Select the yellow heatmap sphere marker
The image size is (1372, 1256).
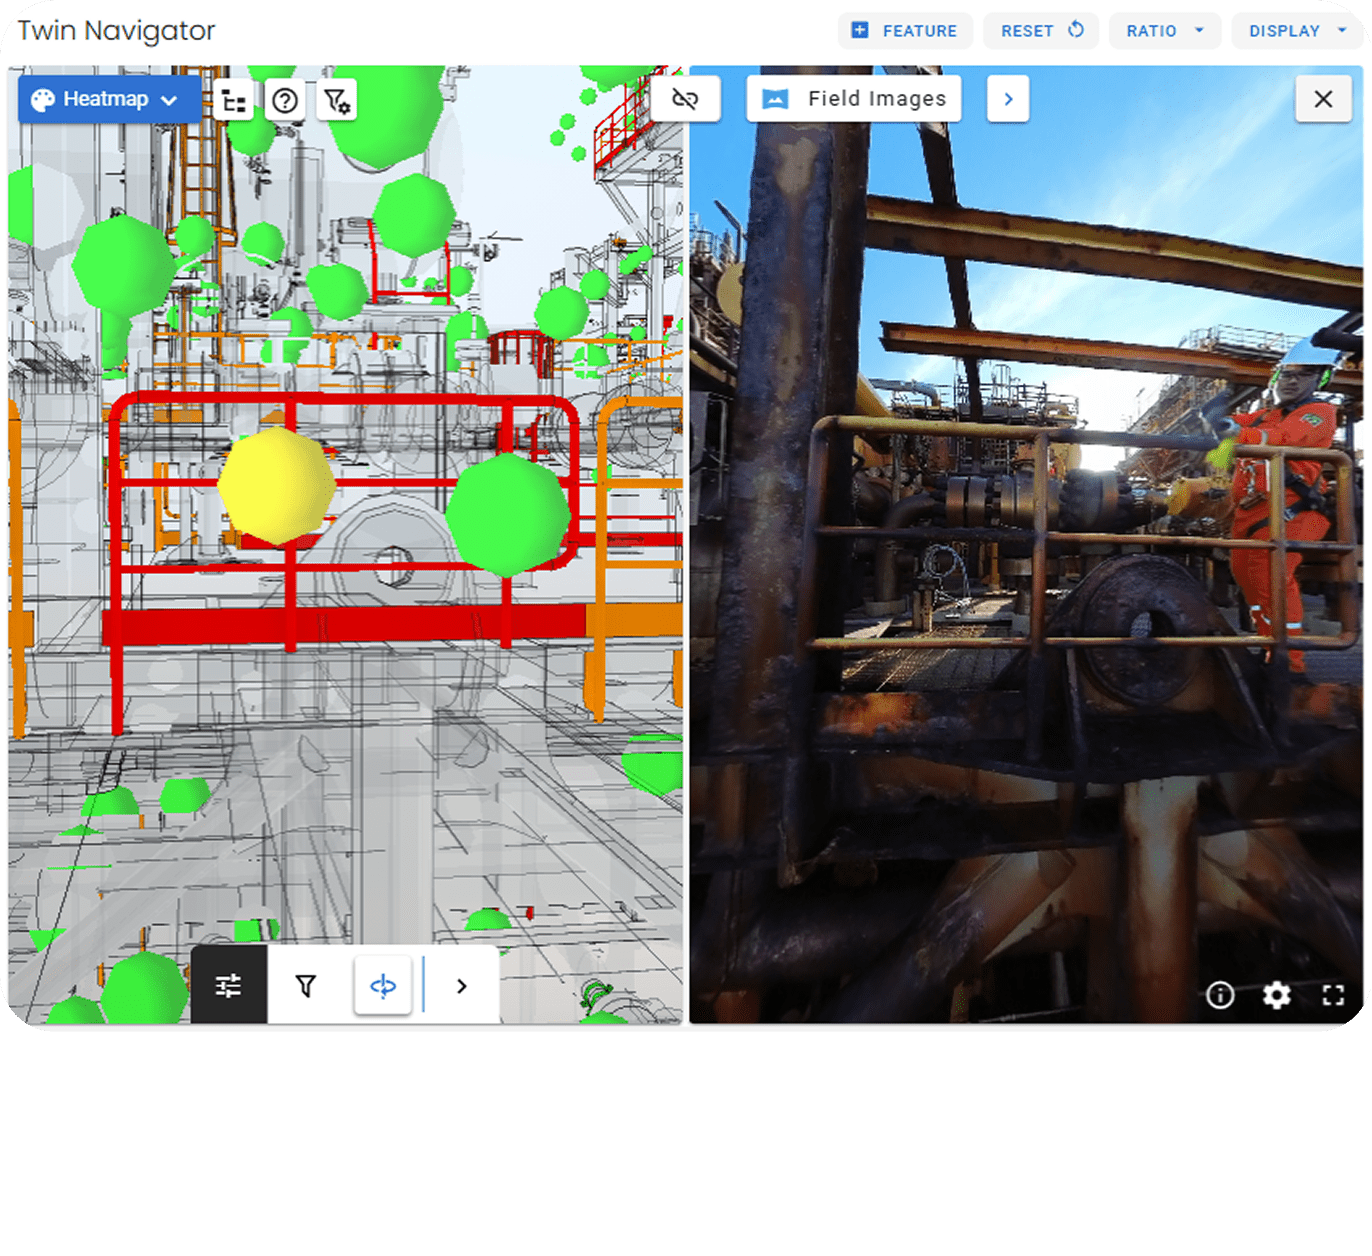tap(276, 486)
